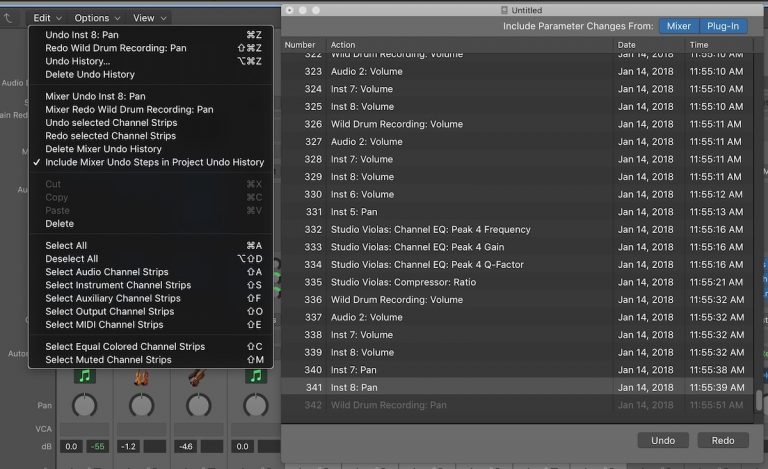Choose Delete Undo History
The image size is (768, 469).
click(149, 74)
